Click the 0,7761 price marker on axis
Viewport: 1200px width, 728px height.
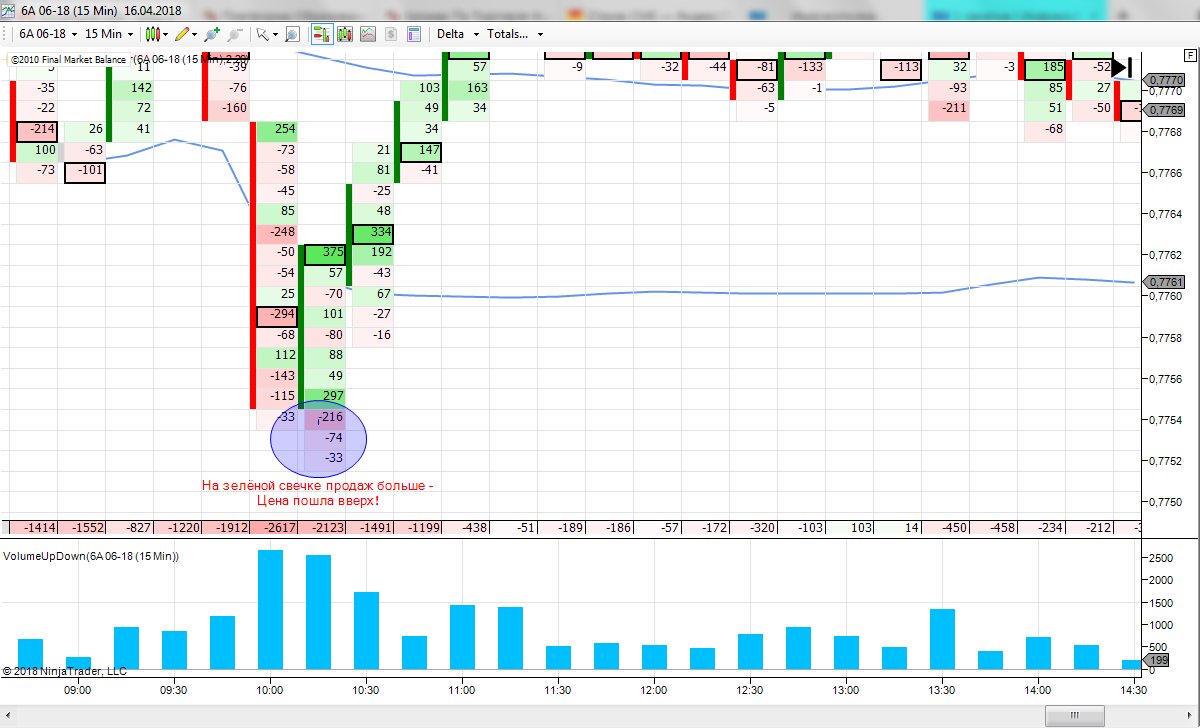tap(1165, 282)
